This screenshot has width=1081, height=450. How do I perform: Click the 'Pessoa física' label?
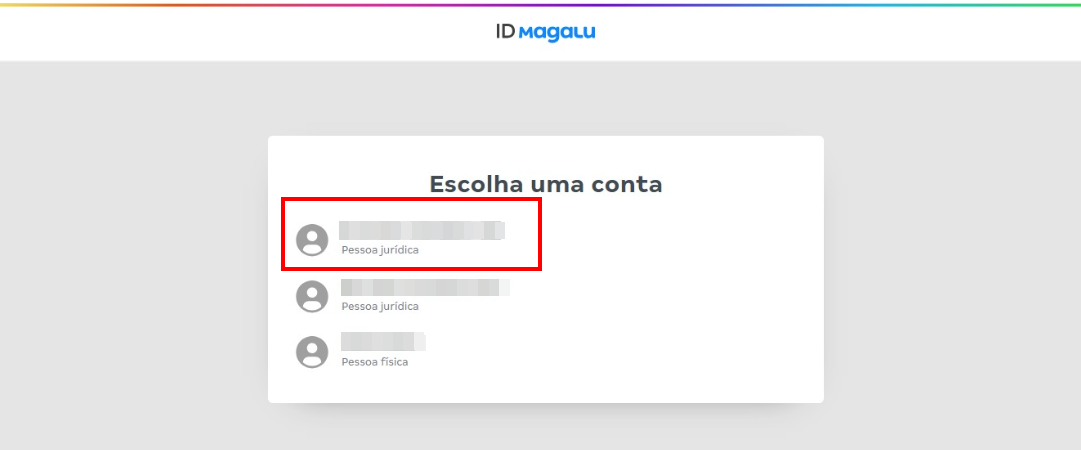tap(375, 362)
